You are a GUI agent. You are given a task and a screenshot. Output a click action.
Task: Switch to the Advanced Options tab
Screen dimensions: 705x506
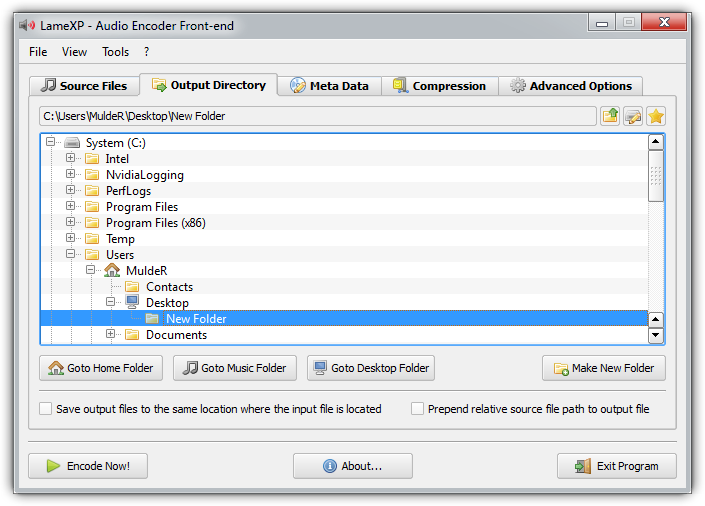coord(571,85)
